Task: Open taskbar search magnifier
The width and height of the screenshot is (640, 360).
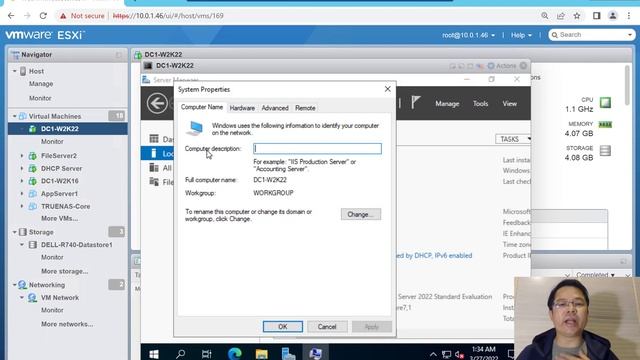Action: pos(180,353)
